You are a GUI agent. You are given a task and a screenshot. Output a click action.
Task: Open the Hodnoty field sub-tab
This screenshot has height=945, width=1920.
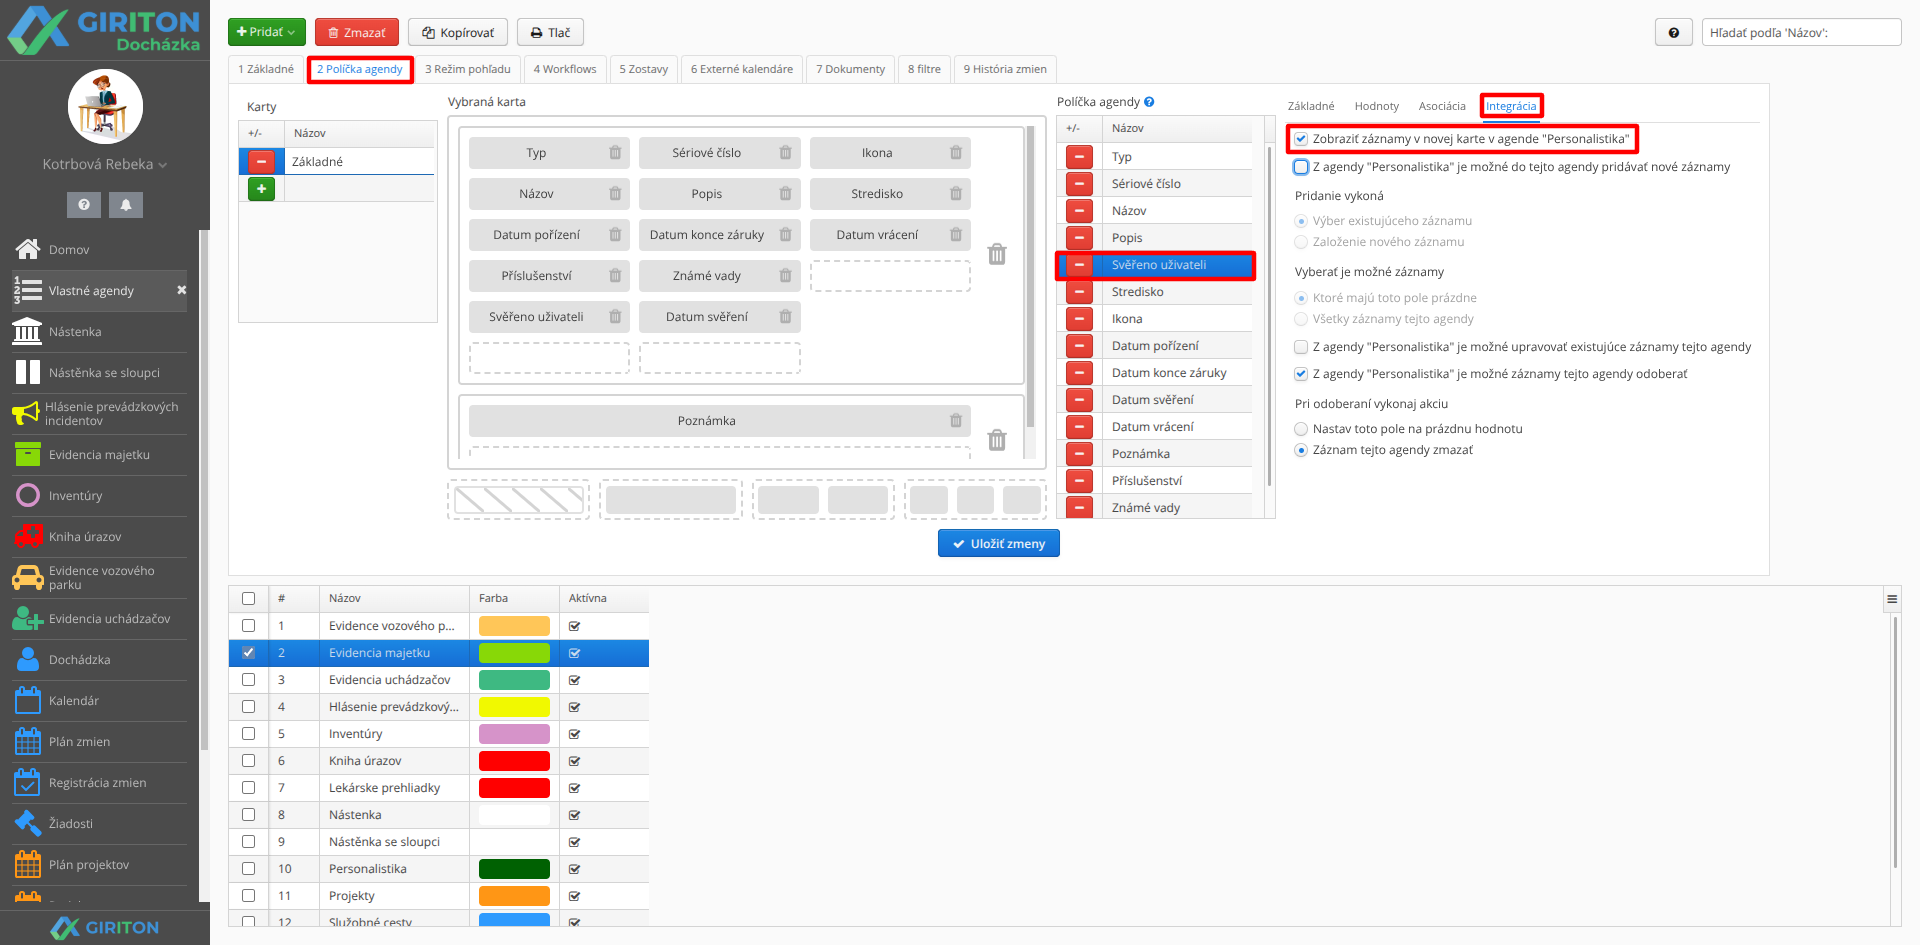pyautogui.click(x=1376, y=106)
